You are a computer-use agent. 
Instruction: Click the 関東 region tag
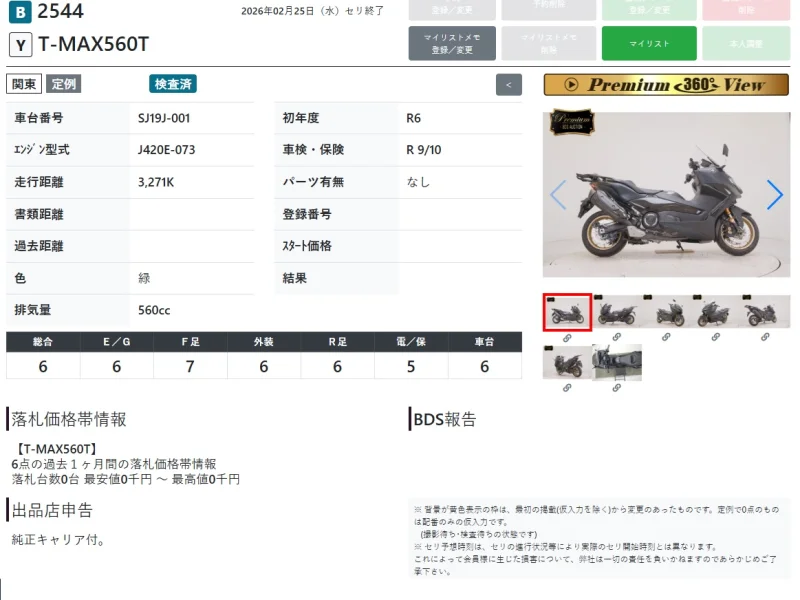point(24,84)
